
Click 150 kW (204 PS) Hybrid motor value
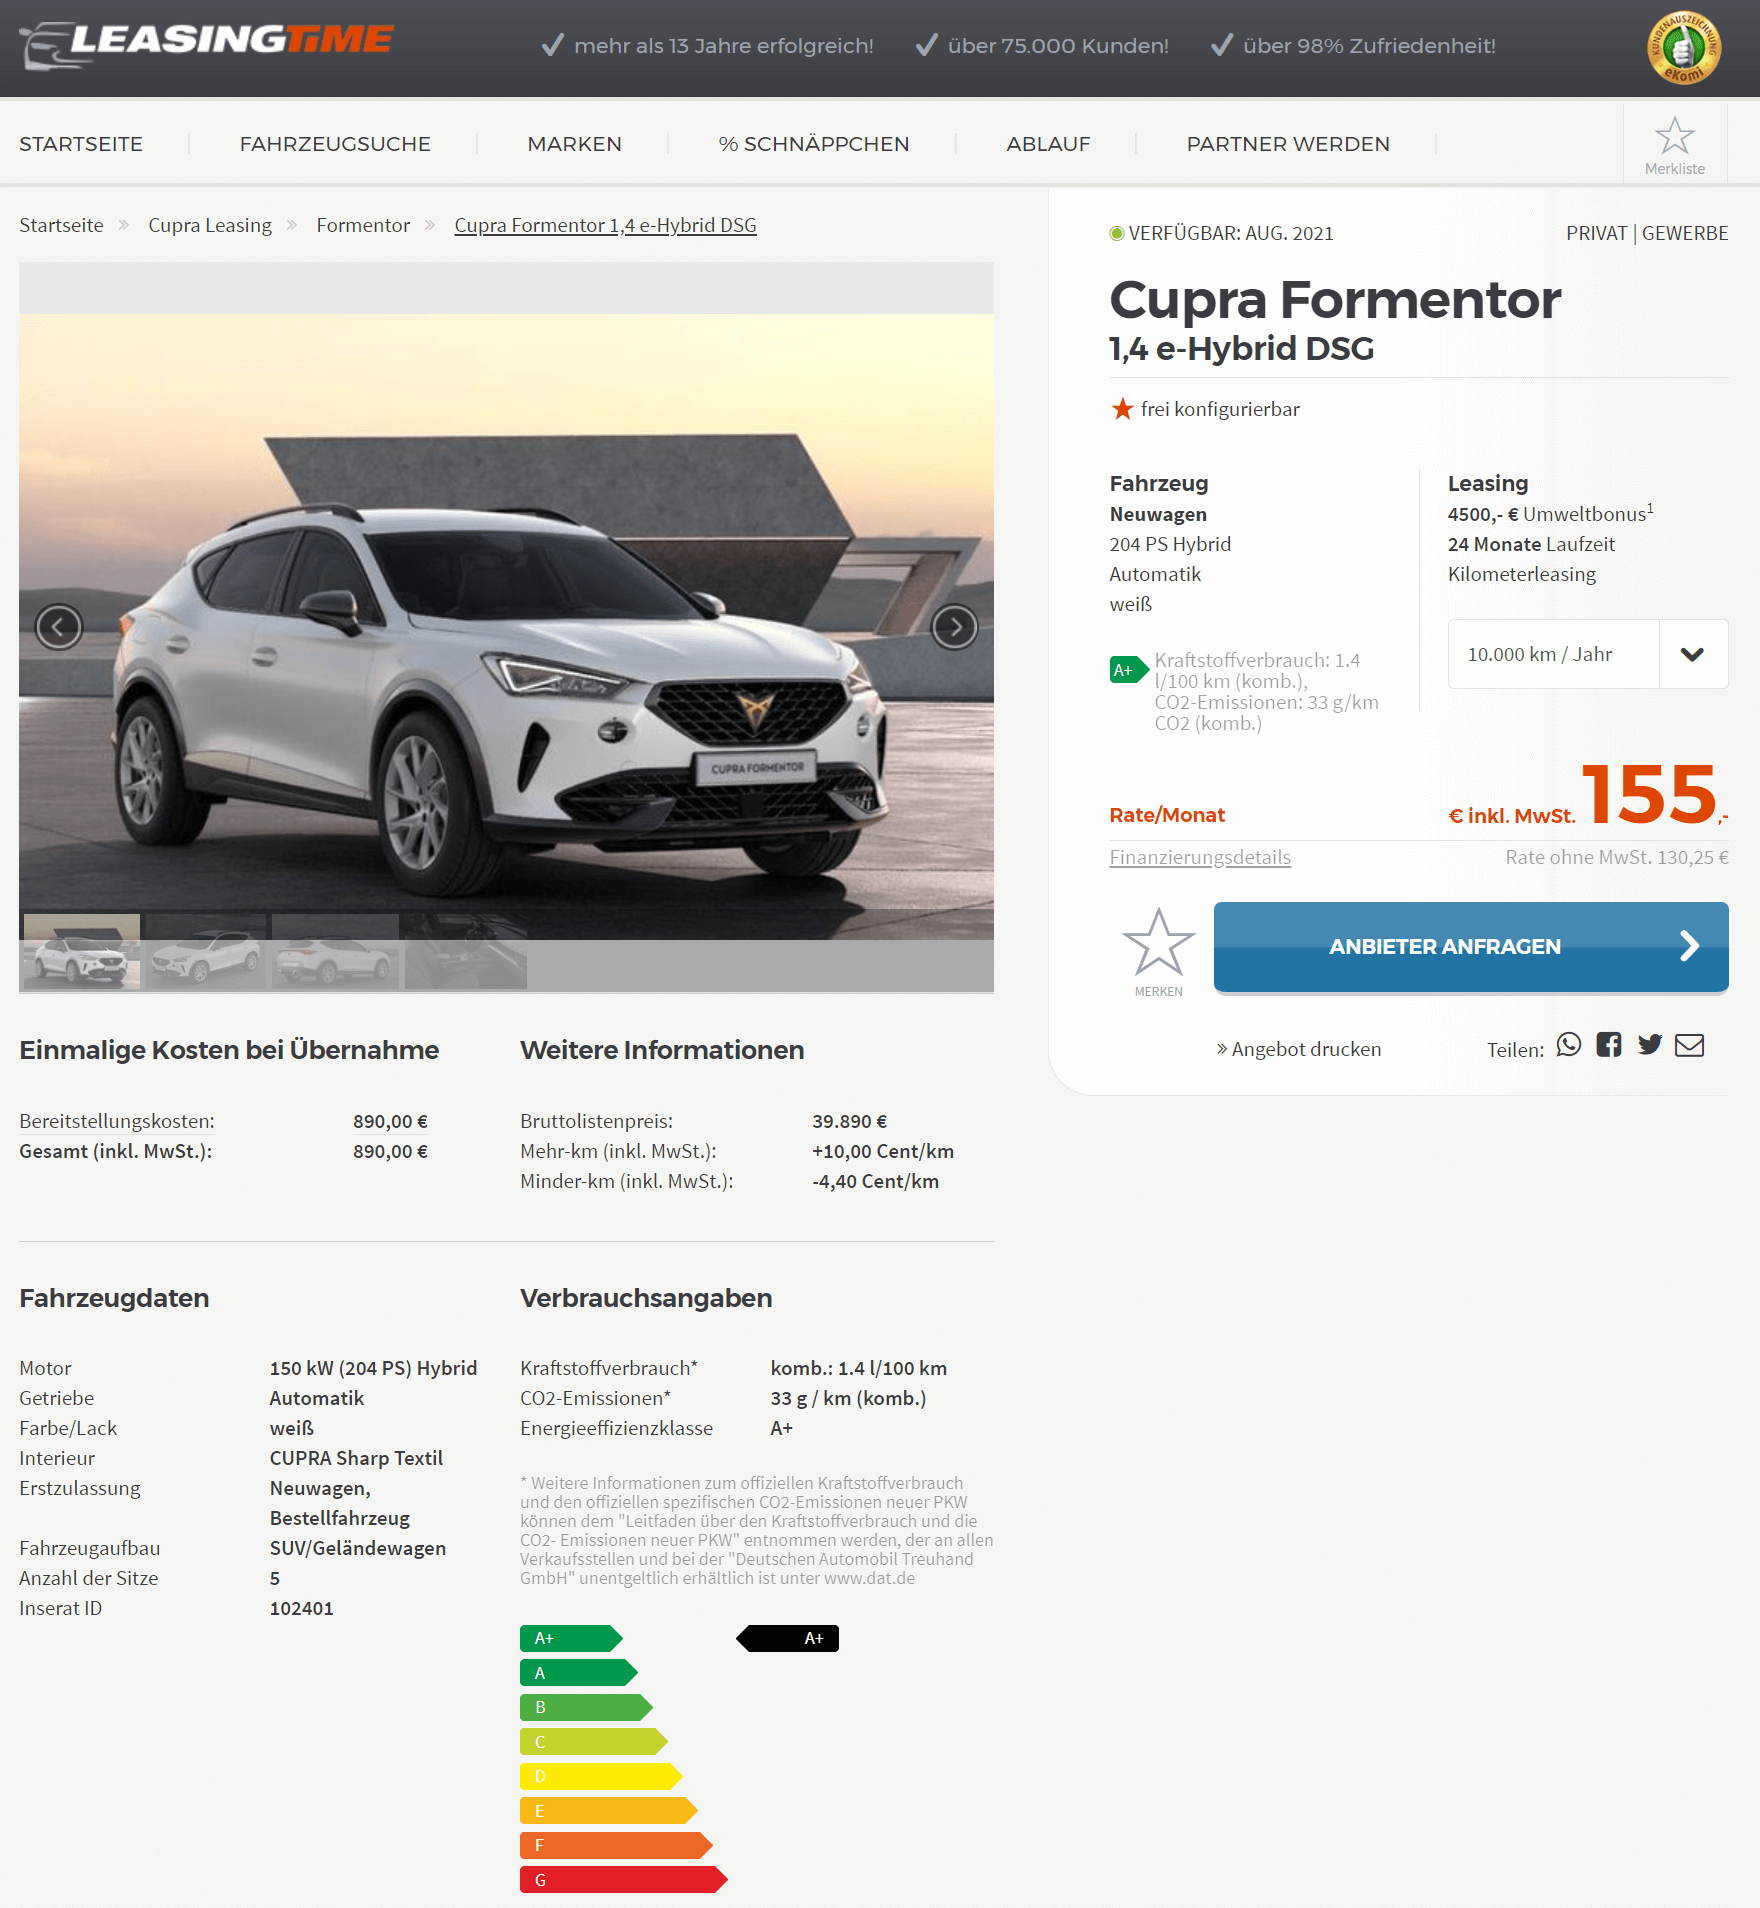[374, 1368]
